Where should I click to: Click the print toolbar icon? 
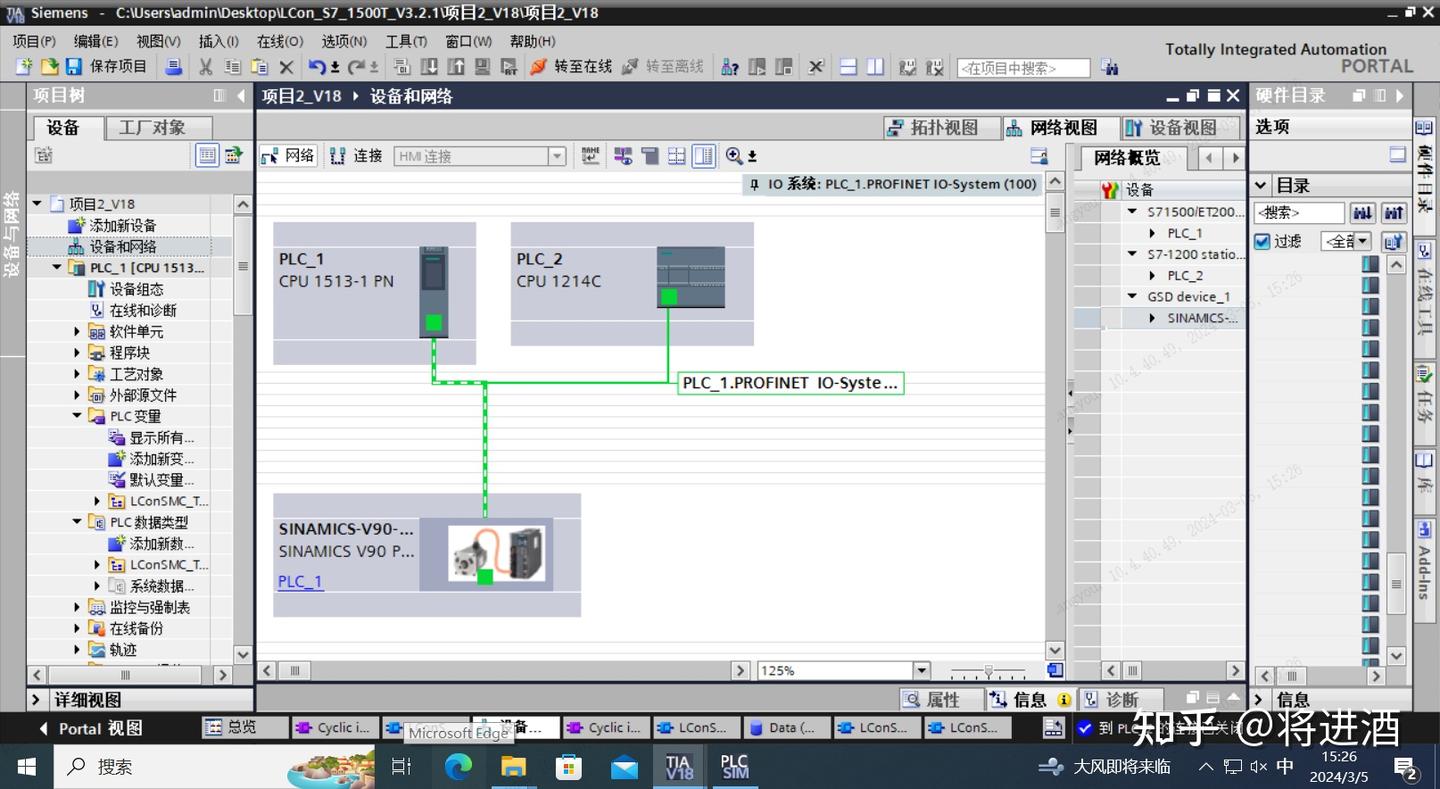click(x=174, y=67)
